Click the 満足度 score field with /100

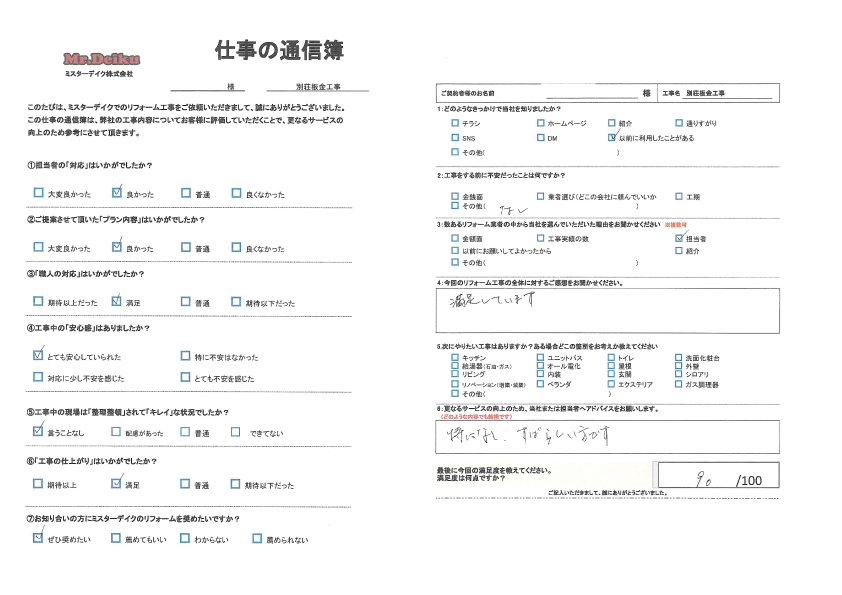click(x=718, y=475)
